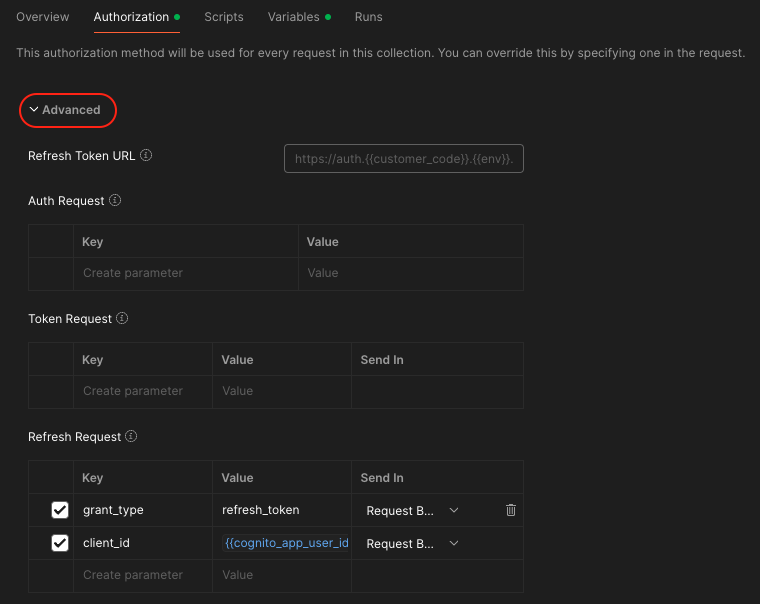This screenshot has height=604, width=760.
Task: Open Send In dropdown for grant_type
Action: (x=412, y=510)
